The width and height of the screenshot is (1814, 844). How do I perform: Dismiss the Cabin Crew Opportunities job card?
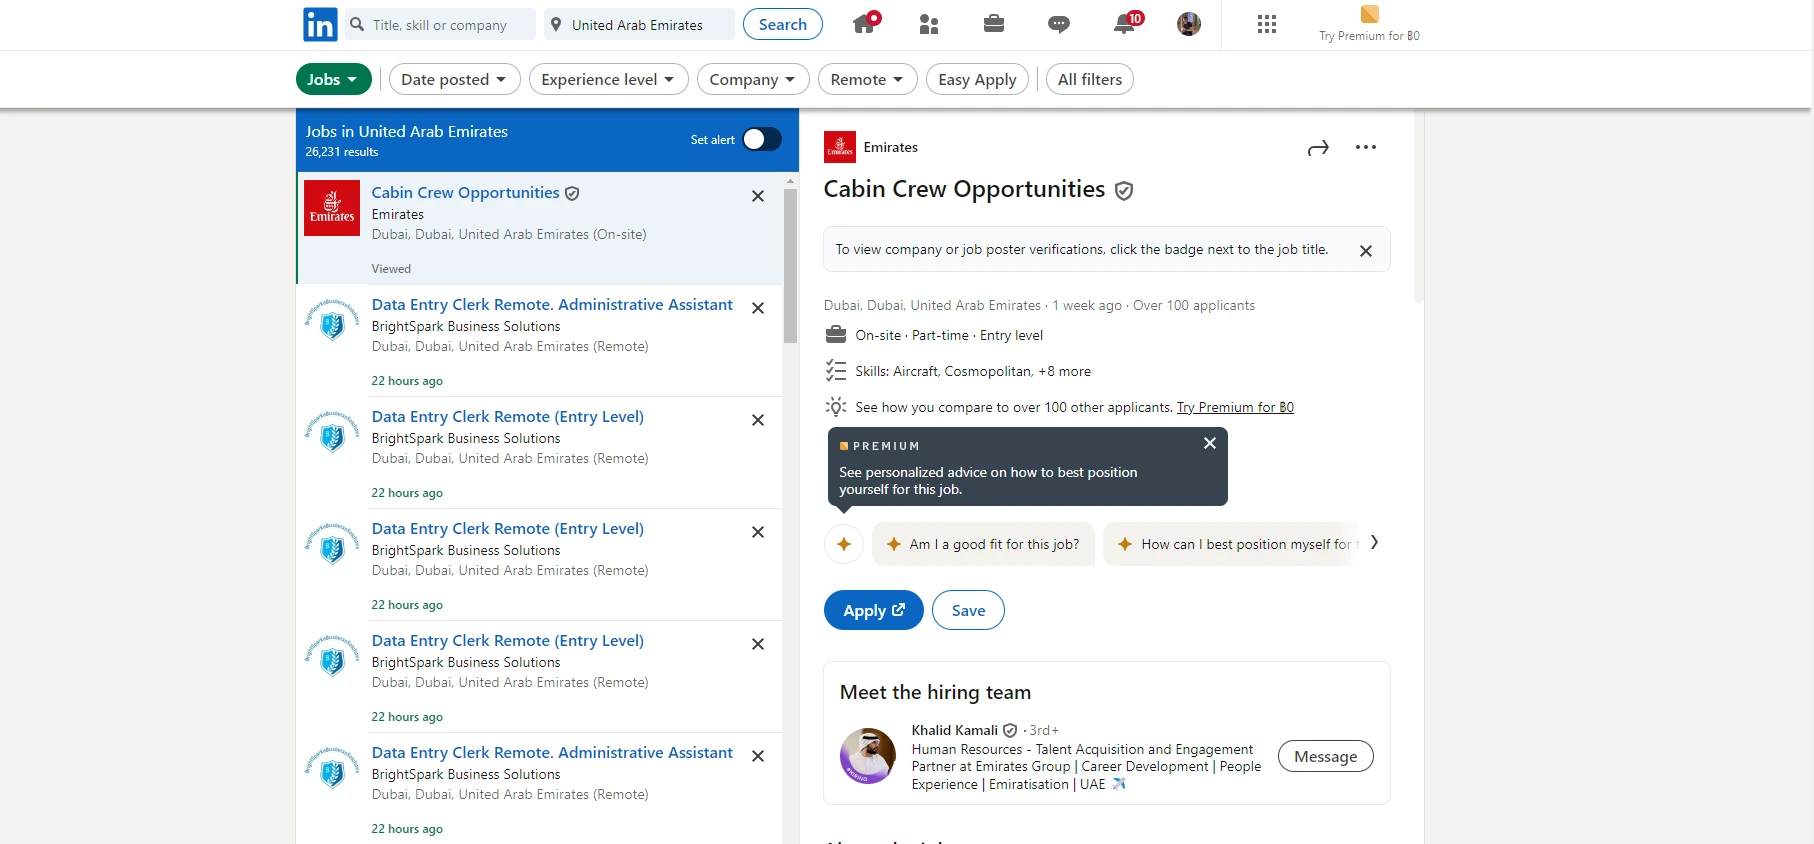click(x=758, y=196)
